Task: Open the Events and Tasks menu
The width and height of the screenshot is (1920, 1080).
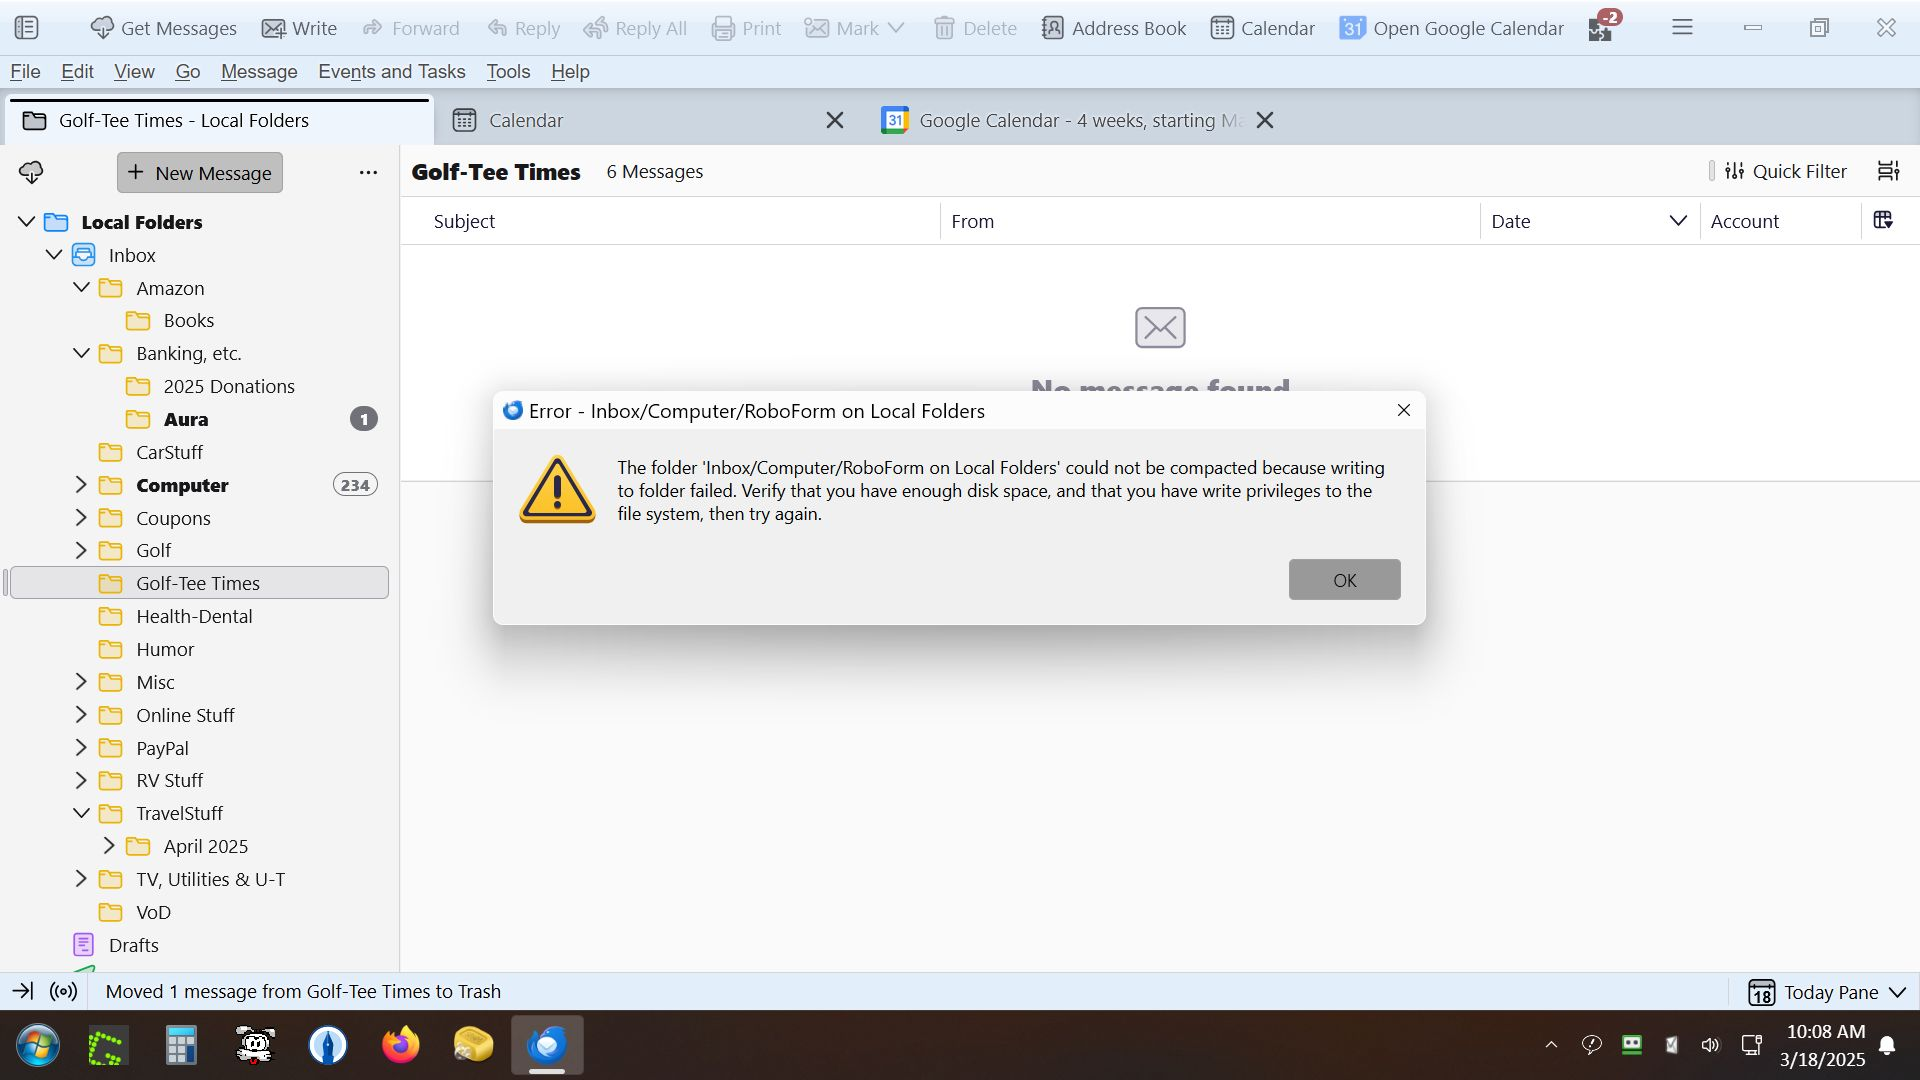Action: click(391, 71)
